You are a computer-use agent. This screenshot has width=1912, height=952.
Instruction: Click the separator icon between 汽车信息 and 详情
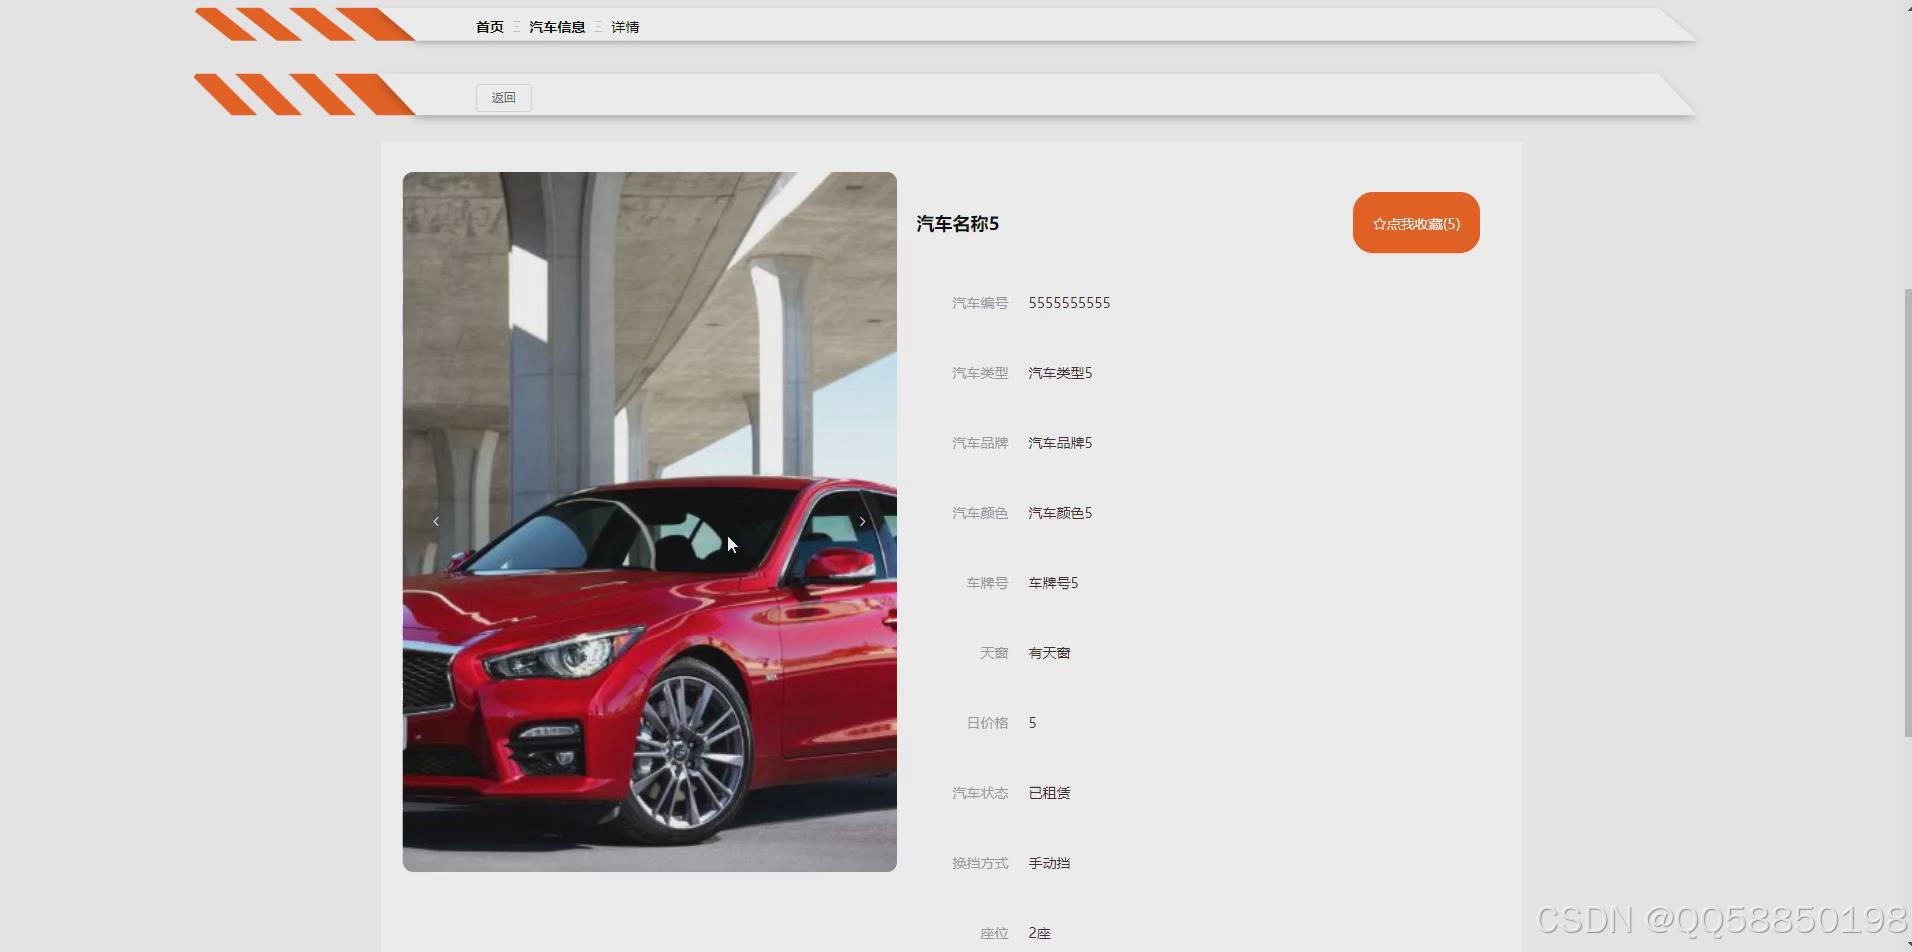(598, 27)
